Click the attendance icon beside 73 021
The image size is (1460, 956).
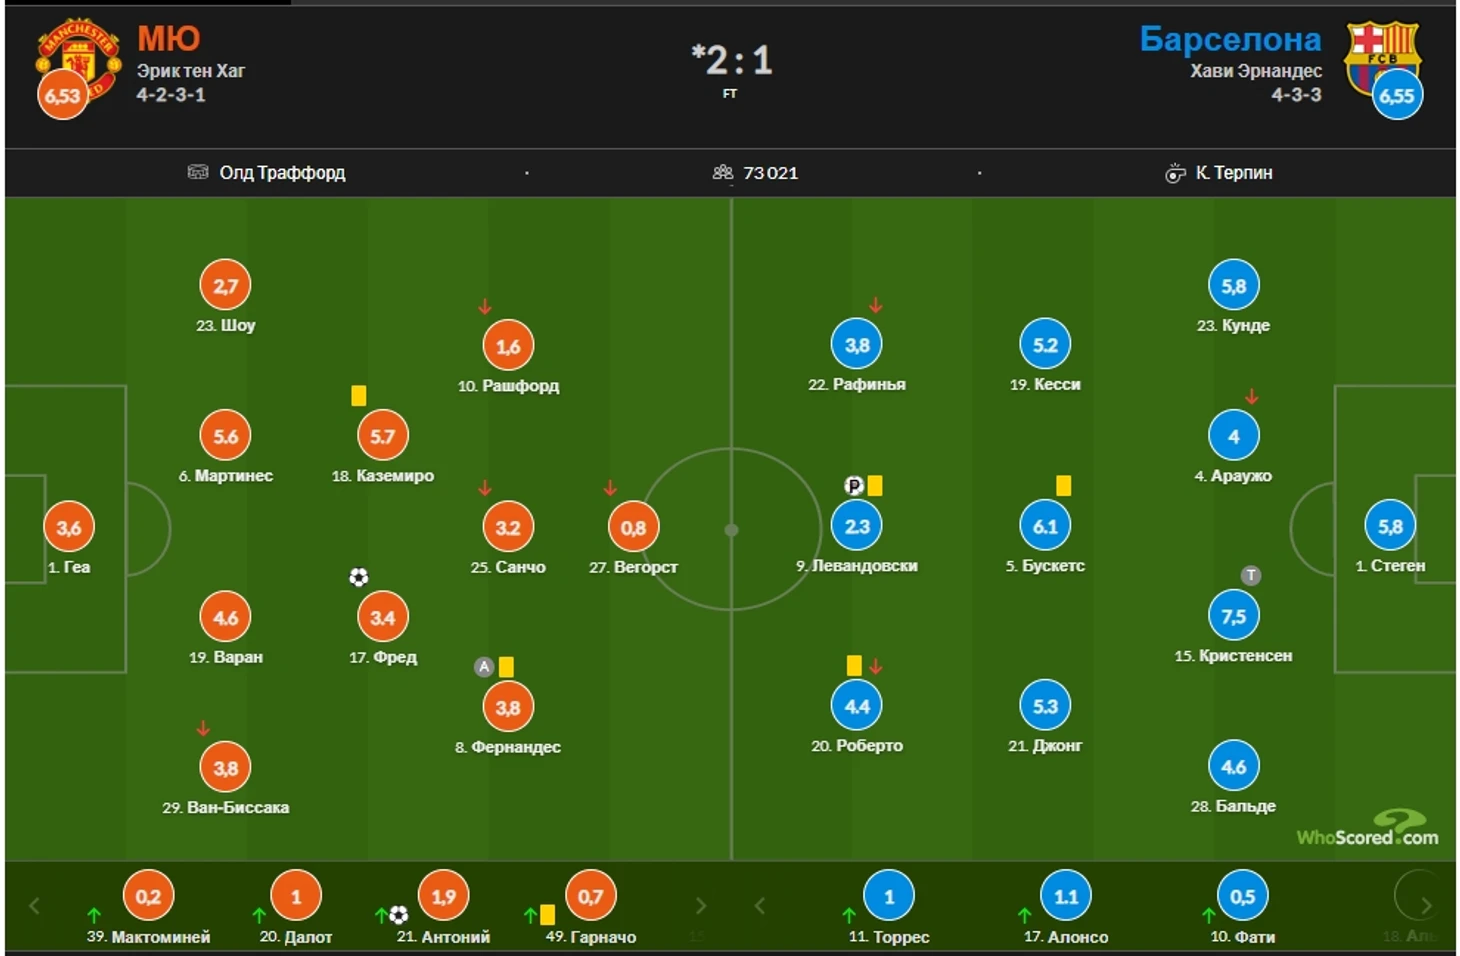point(723,172)
